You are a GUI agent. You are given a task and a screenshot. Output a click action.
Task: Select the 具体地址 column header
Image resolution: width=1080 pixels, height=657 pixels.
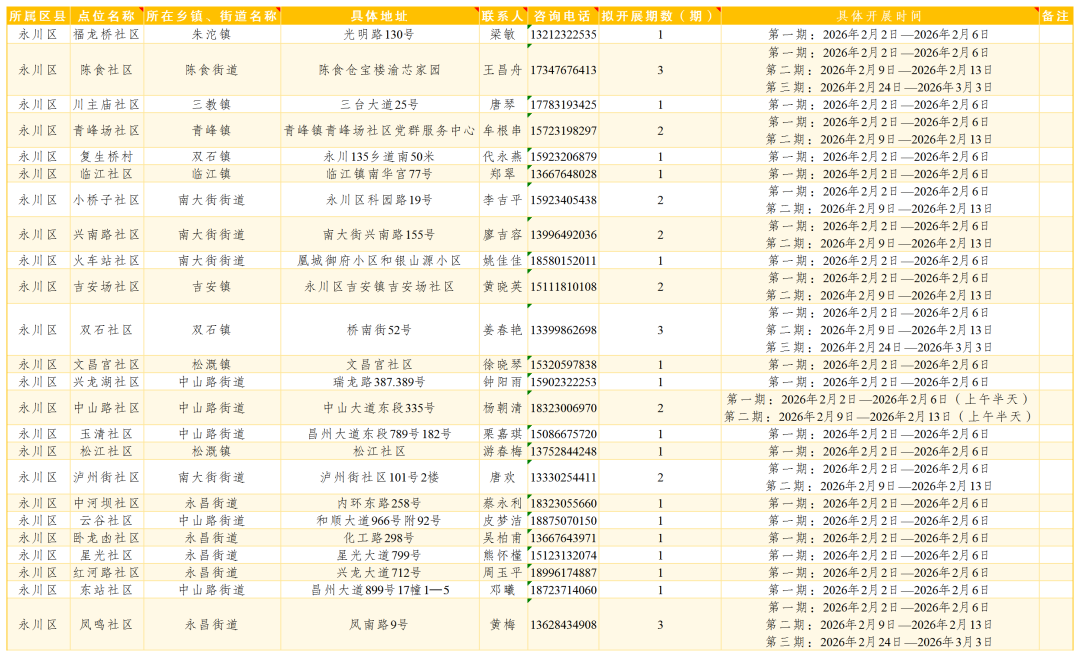pos(380,16)
